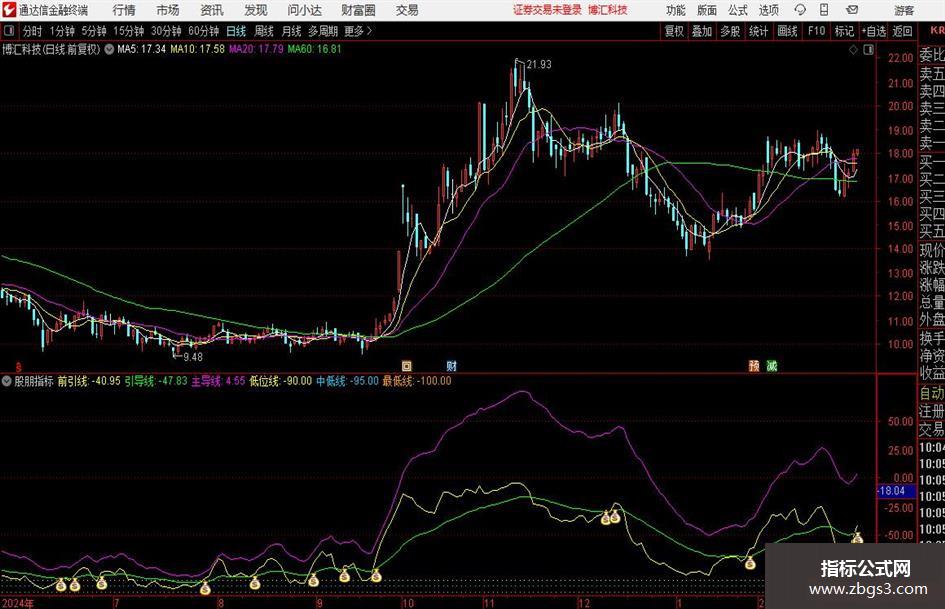Click the red 证券交易未登录 login link
Screen dimensions: 945x609
[x=547, y=10]
